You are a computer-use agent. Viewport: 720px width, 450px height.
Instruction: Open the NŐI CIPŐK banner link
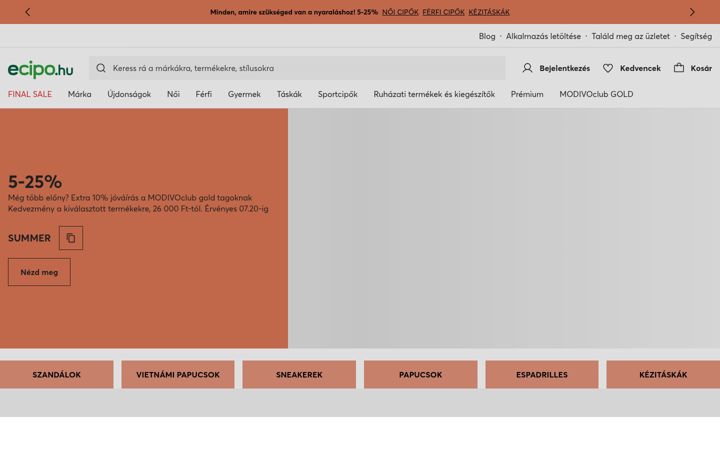(400, 12)
